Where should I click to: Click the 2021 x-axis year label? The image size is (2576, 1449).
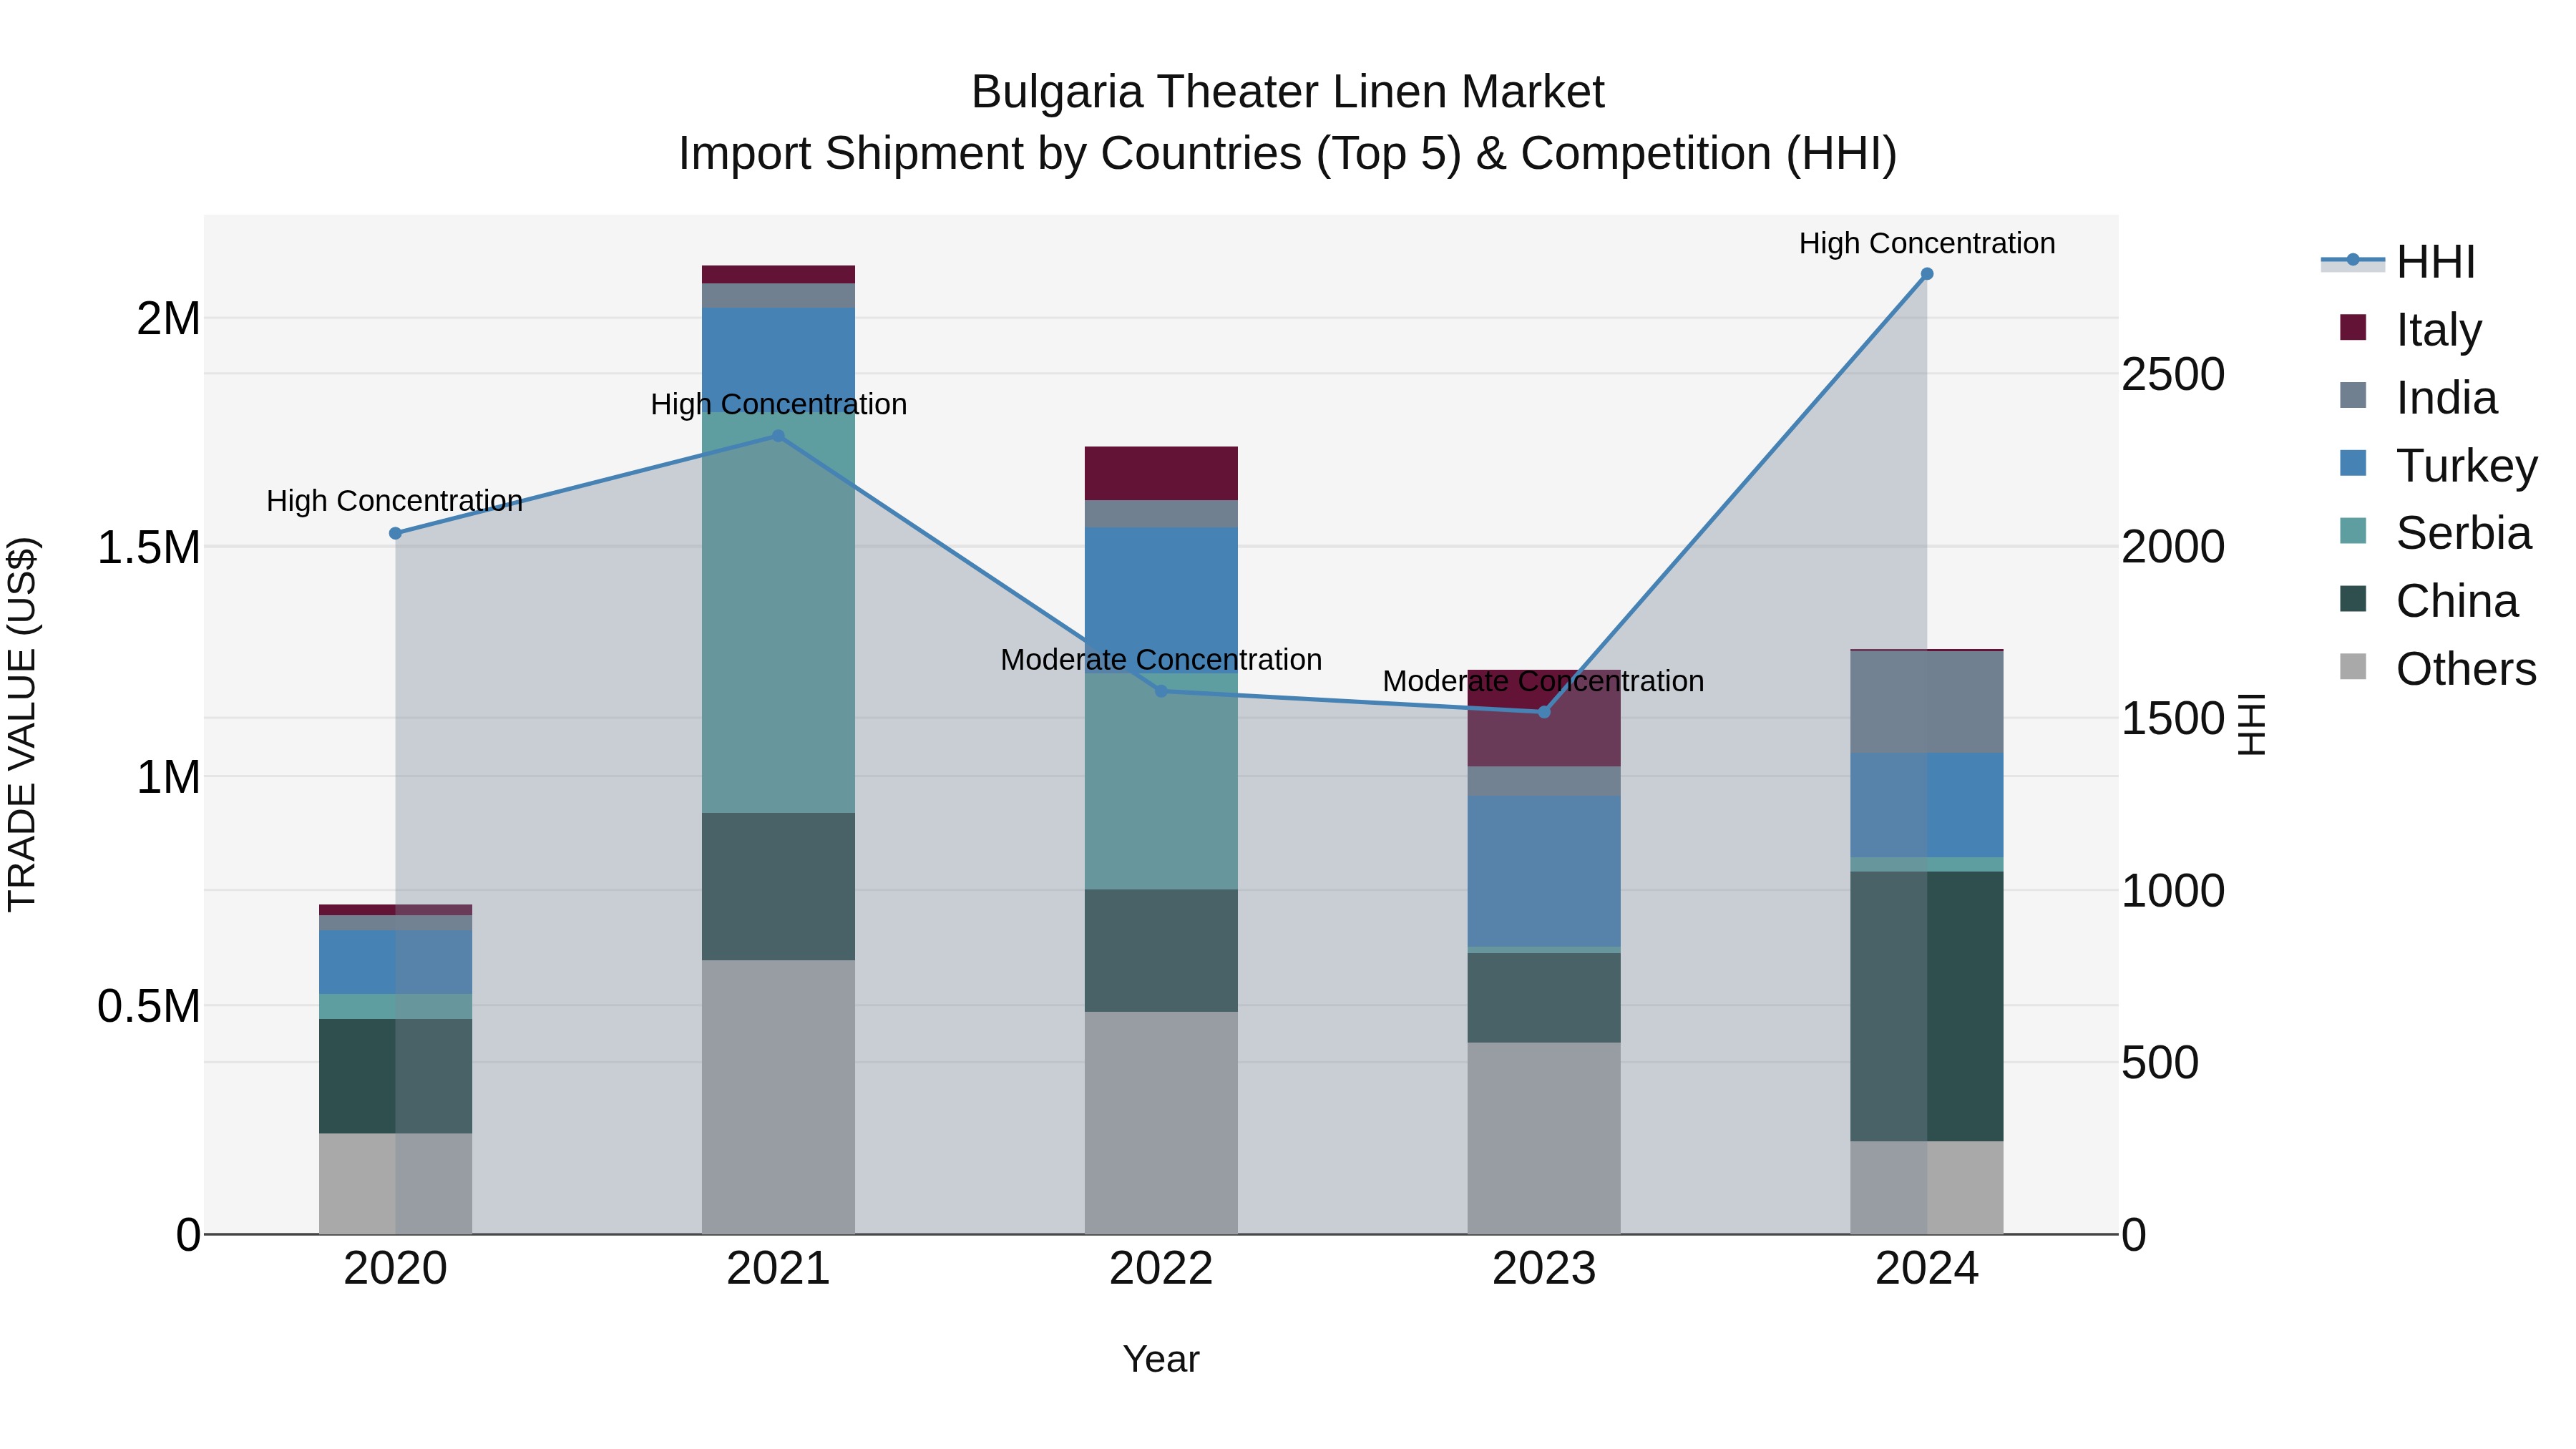(x=778, y=1269)
